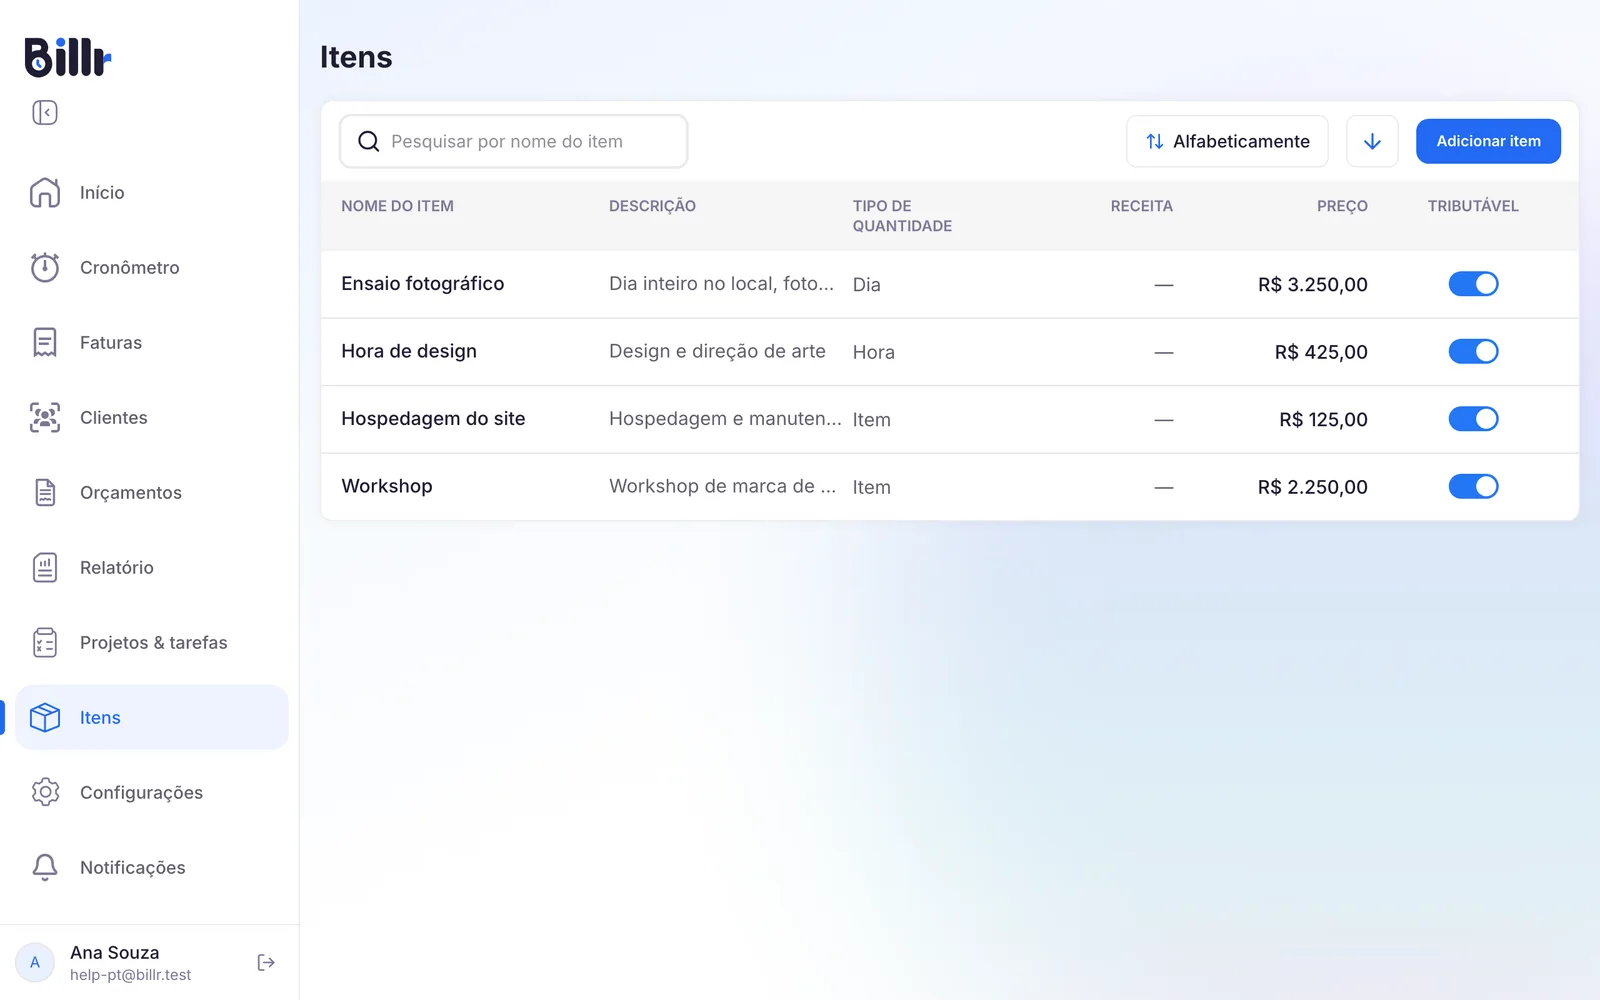Toggle tributável for Hora de design
The image size is (1600, 1000).
pyautogui.click(x=1473, y=351)
